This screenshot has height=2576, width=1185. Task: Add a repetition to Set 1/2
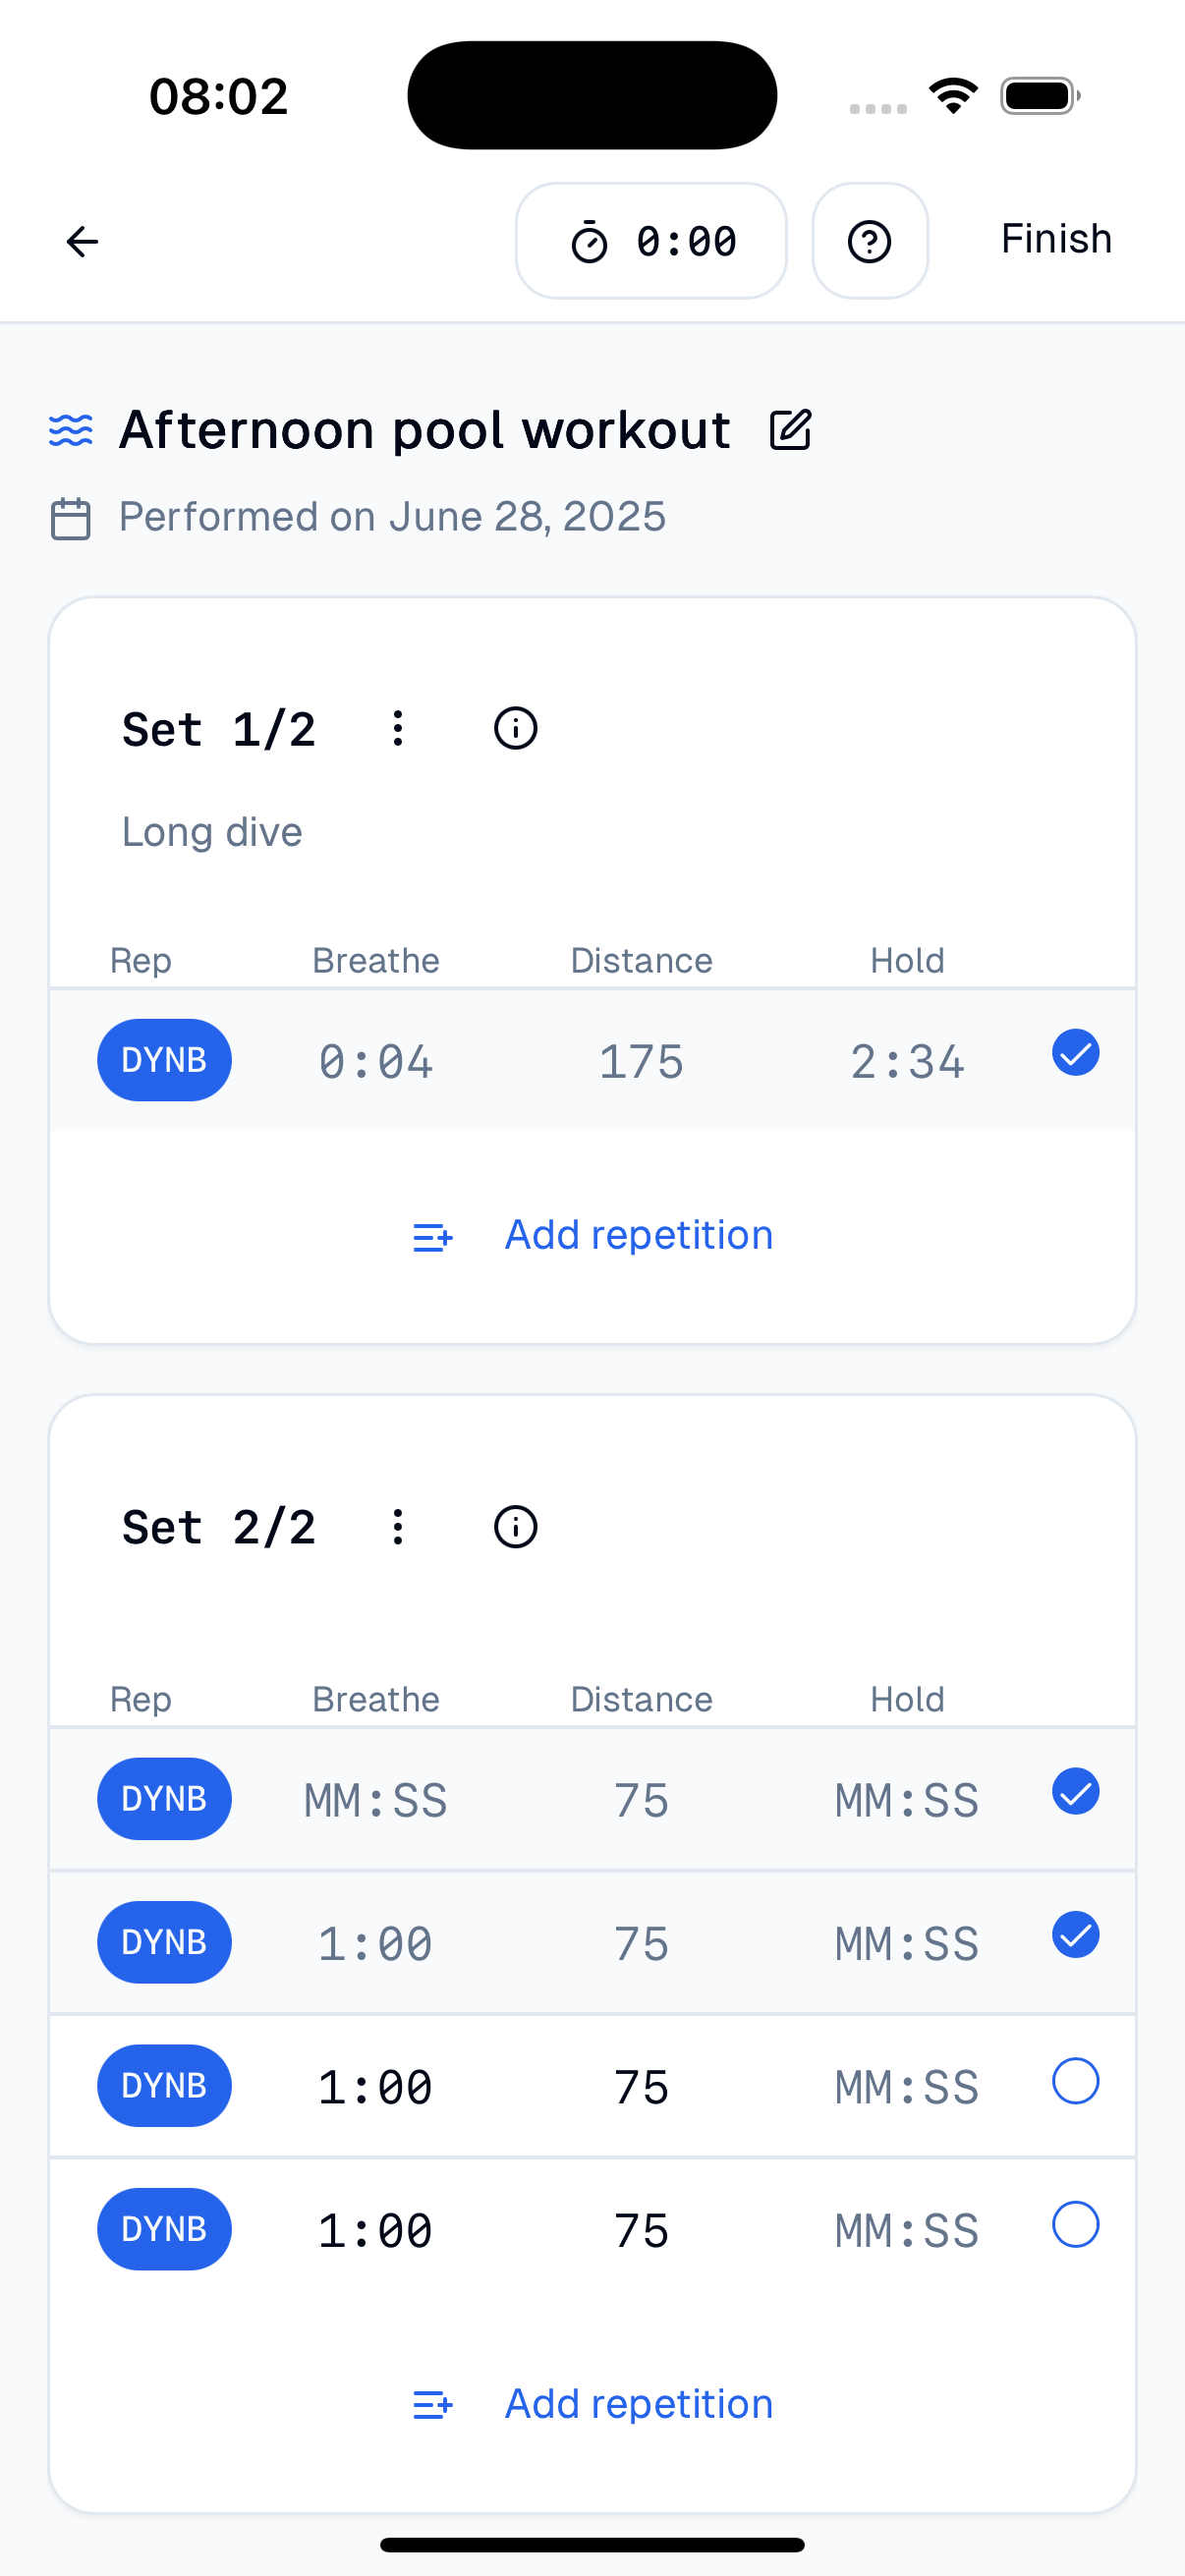click(637, 1235)
